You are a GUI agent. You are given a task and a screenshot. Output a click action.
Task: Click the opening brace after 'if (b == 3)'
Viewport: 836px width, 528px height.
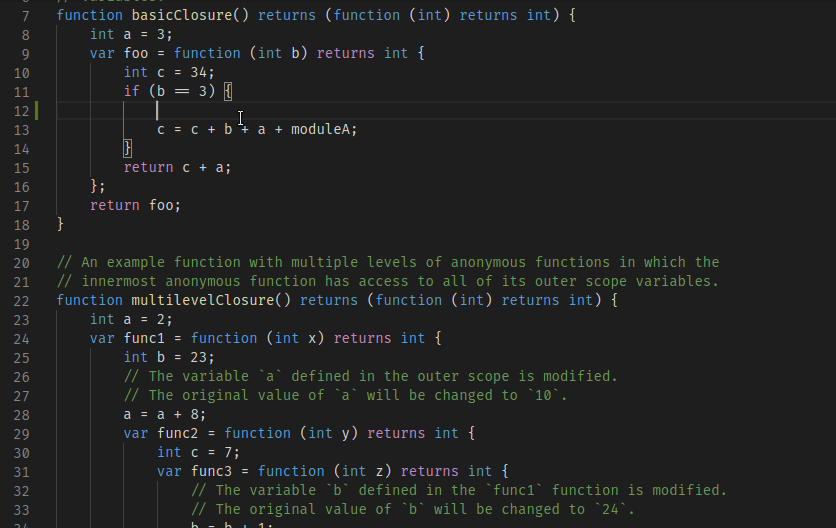pyautogui.click(x=228, y=91)
